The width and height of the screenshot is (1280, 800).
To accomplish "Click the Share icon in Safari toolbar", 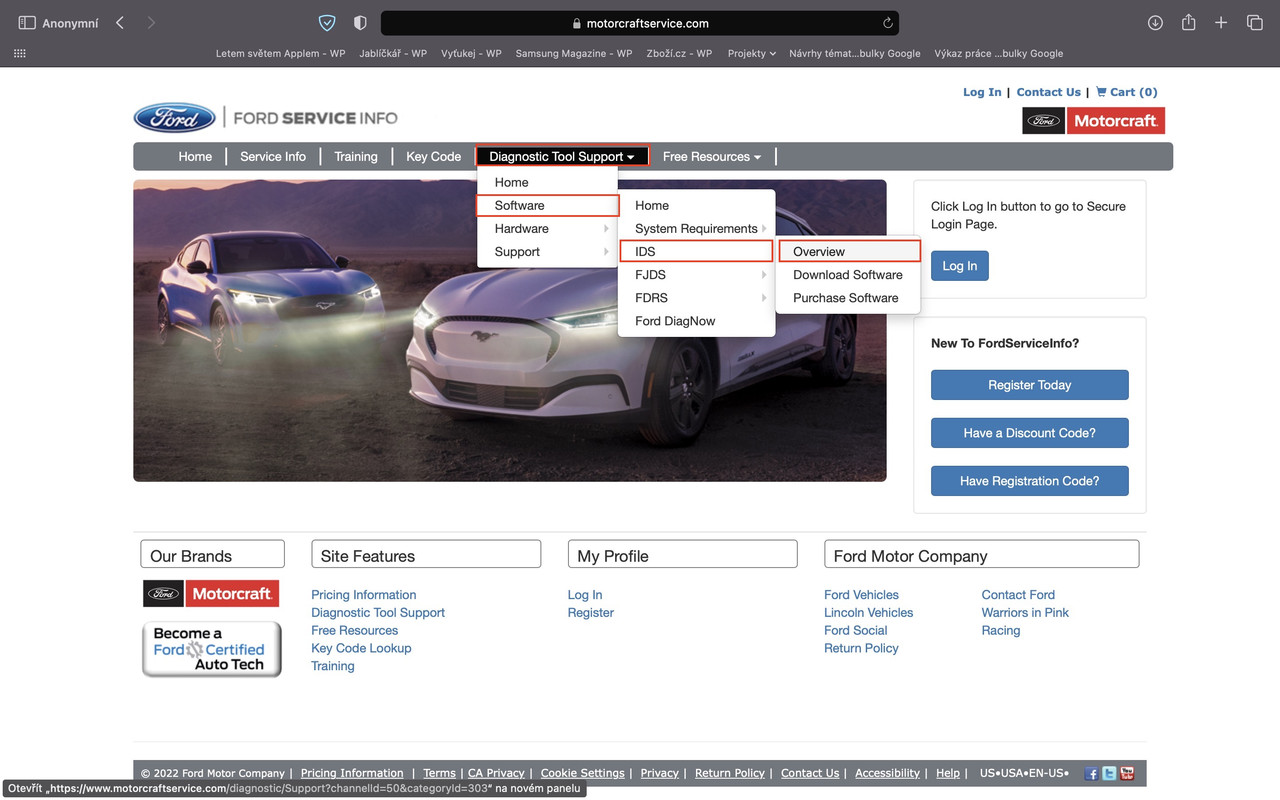I will pos(1188,22).
